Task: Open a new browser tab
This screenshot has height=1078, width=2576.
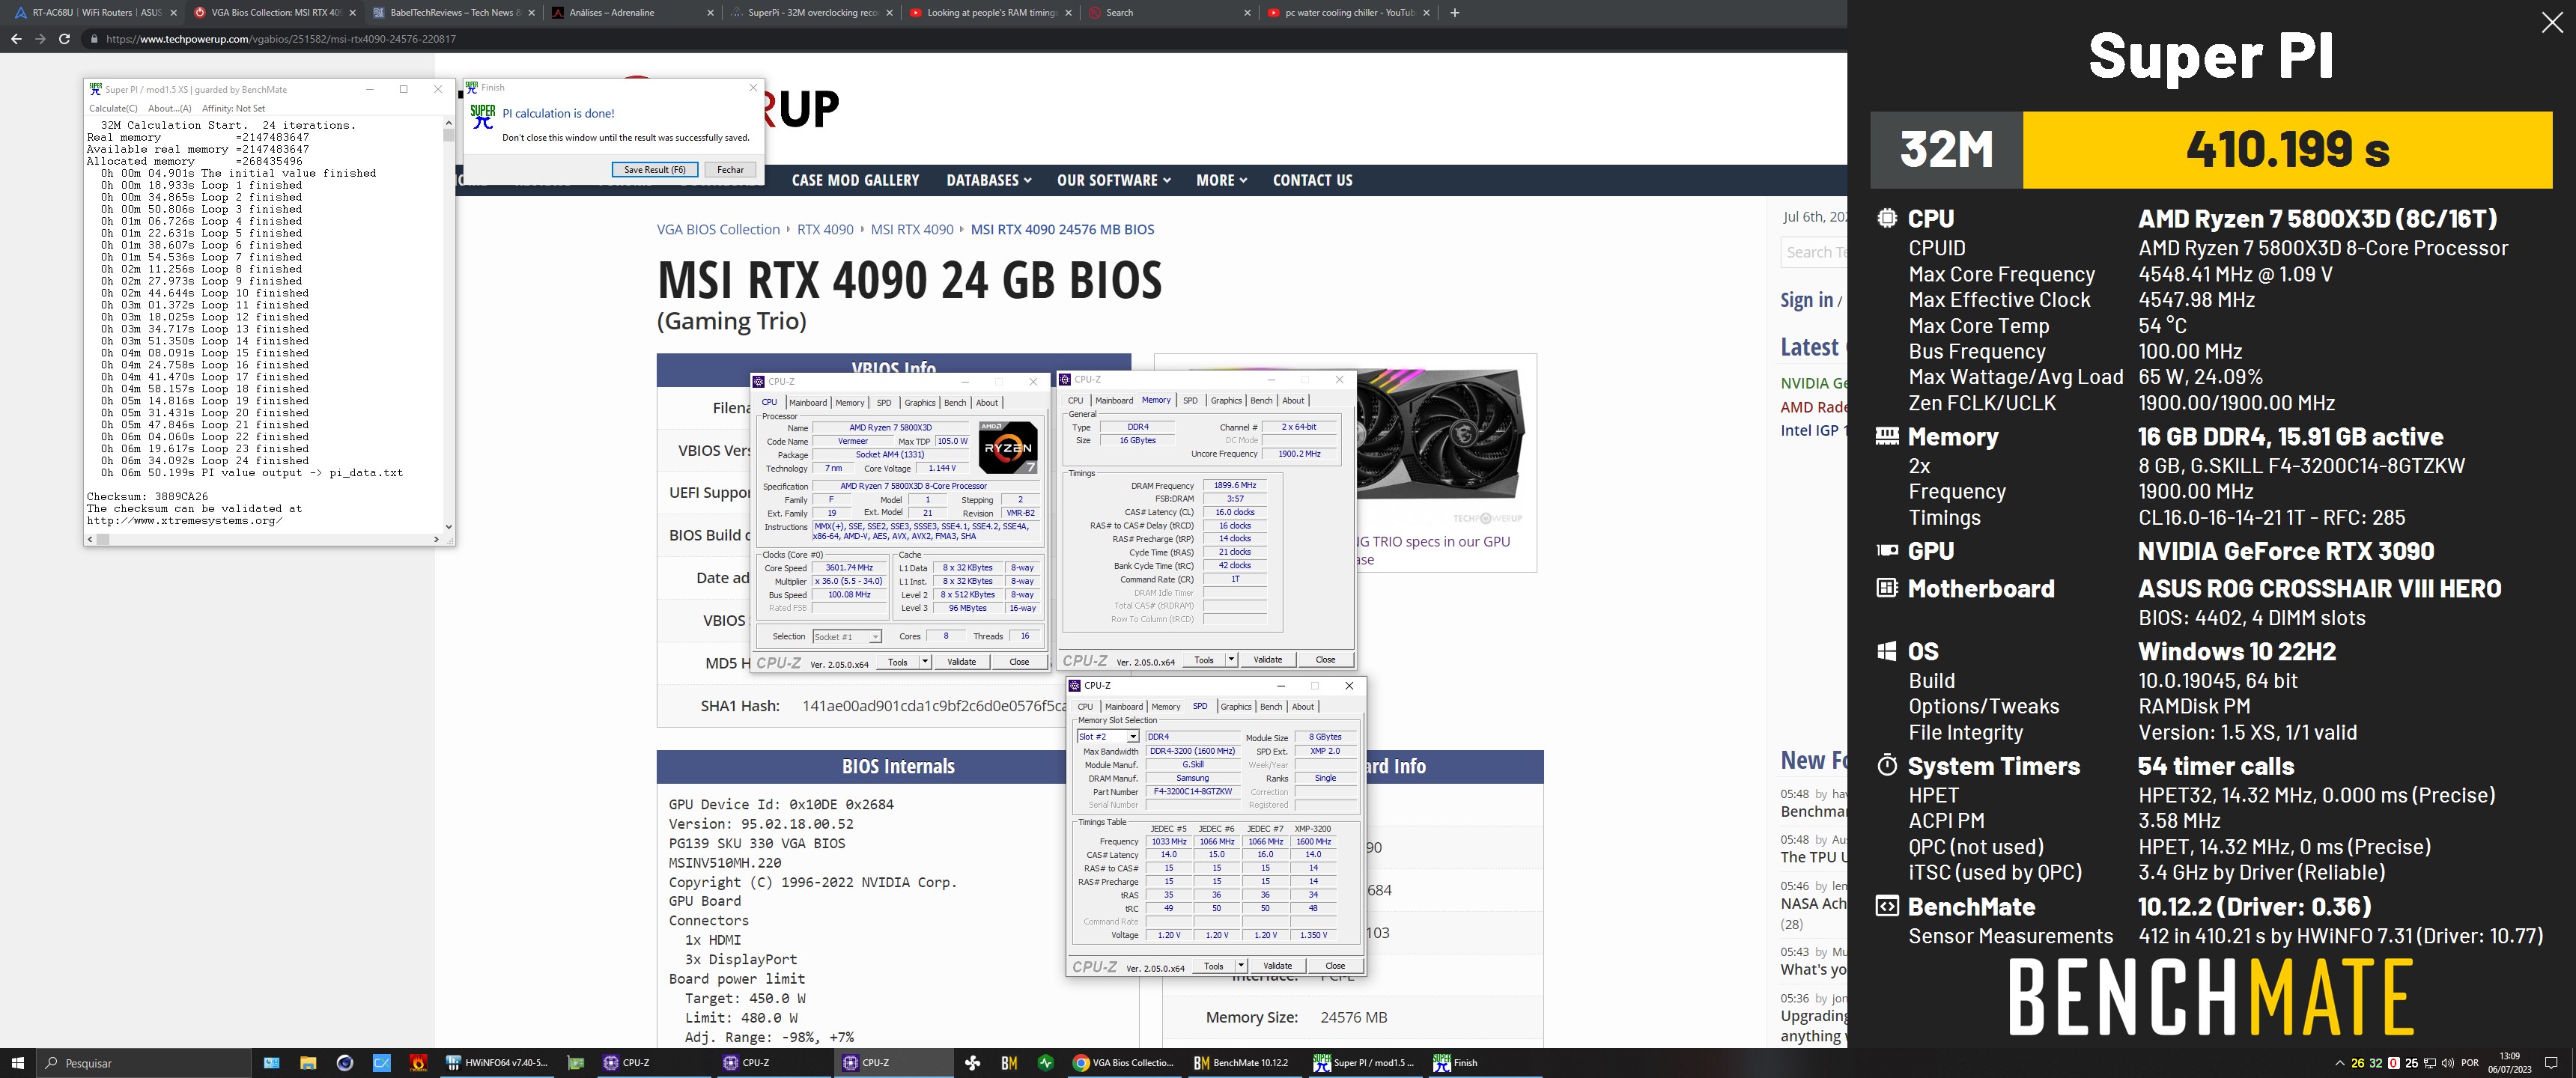Action: pos(1454,13)
